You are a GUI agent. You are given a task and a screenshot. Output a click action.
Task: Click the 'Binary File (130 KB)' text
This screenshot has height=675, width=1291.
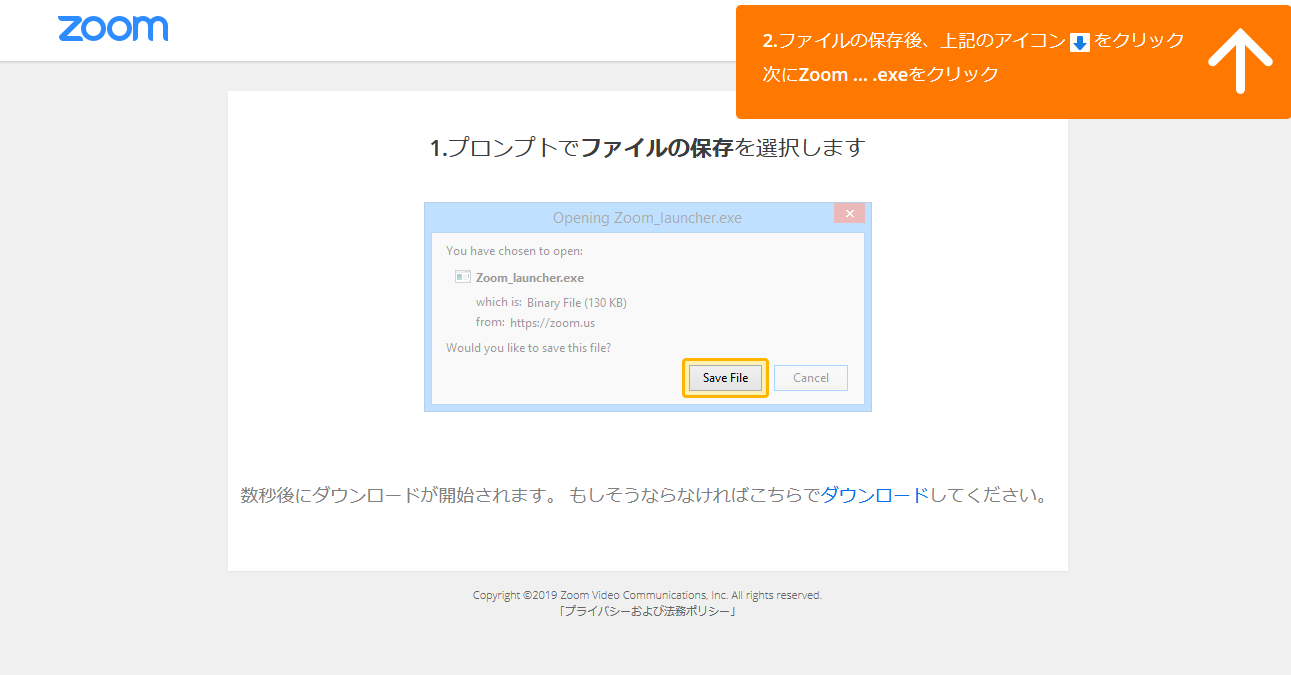576,302
